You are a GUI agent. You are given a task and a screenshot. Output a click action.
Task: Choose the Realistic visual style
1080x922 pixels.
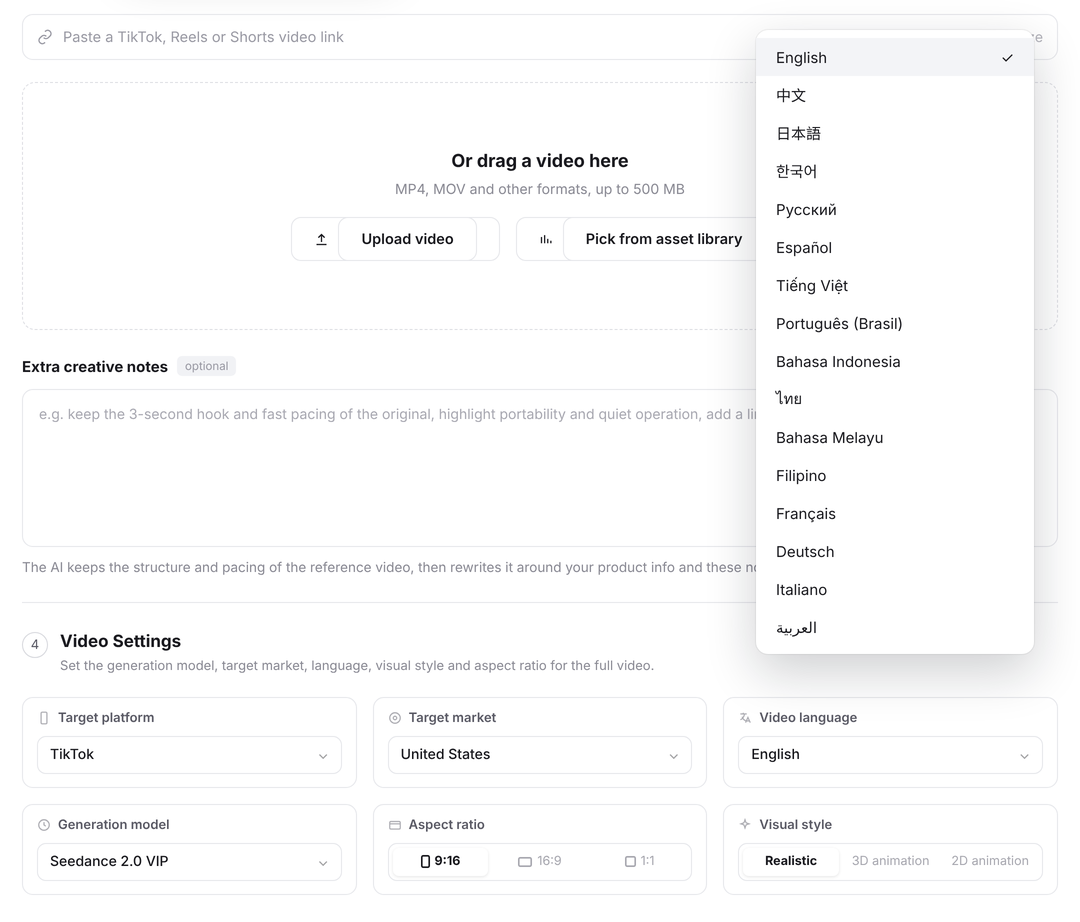(791, 861)
